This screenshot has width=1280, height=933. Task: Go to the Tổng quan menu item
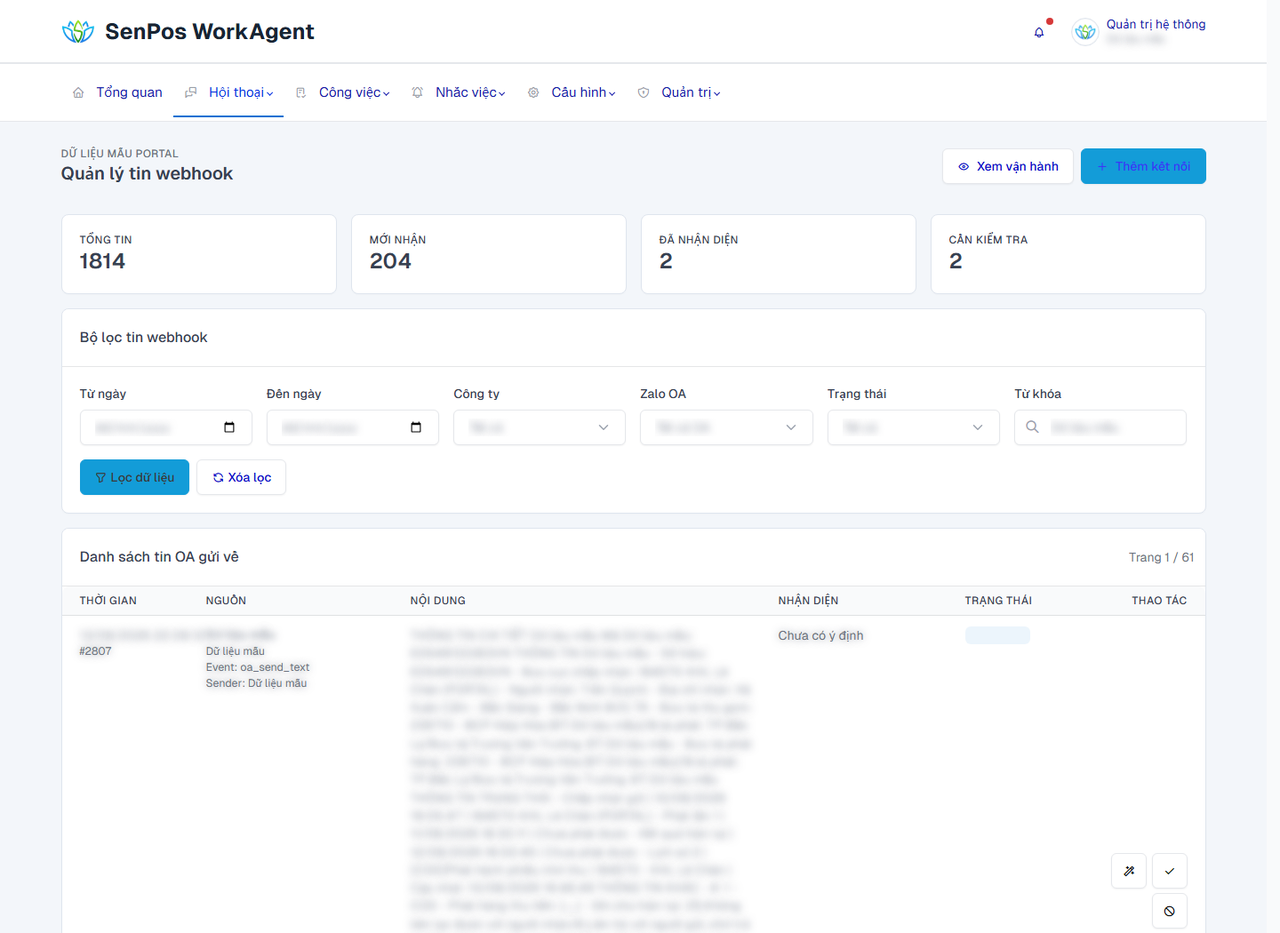click(117, 93)
